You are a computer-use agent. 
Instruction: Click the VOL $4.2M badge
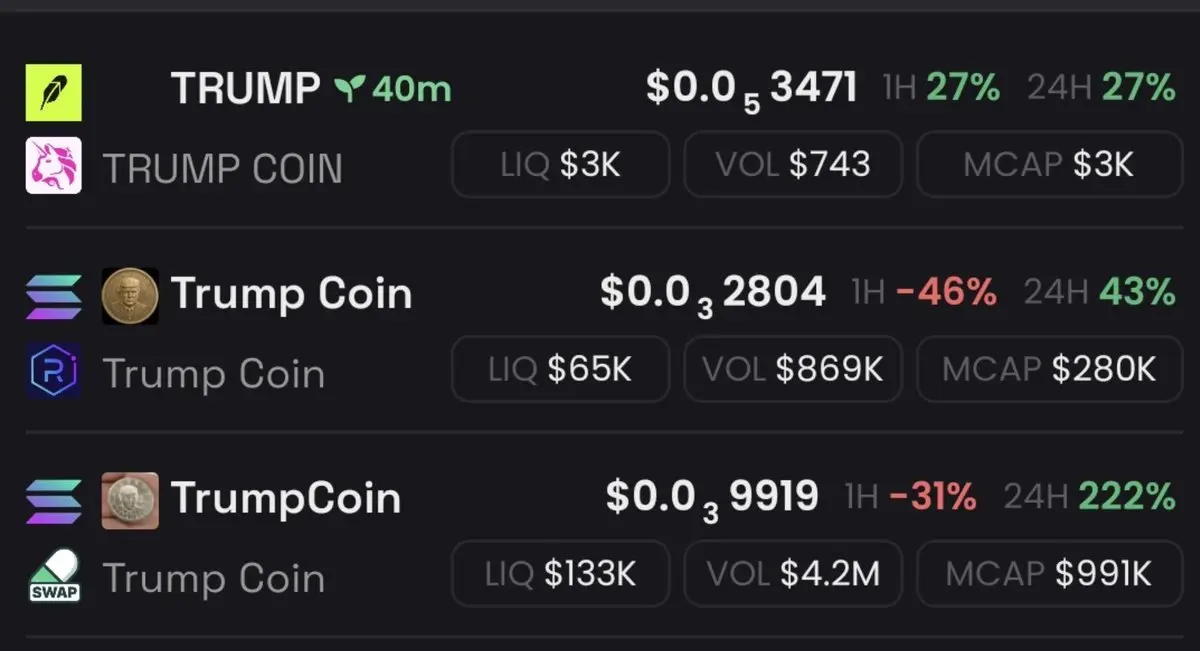[793, 574]
